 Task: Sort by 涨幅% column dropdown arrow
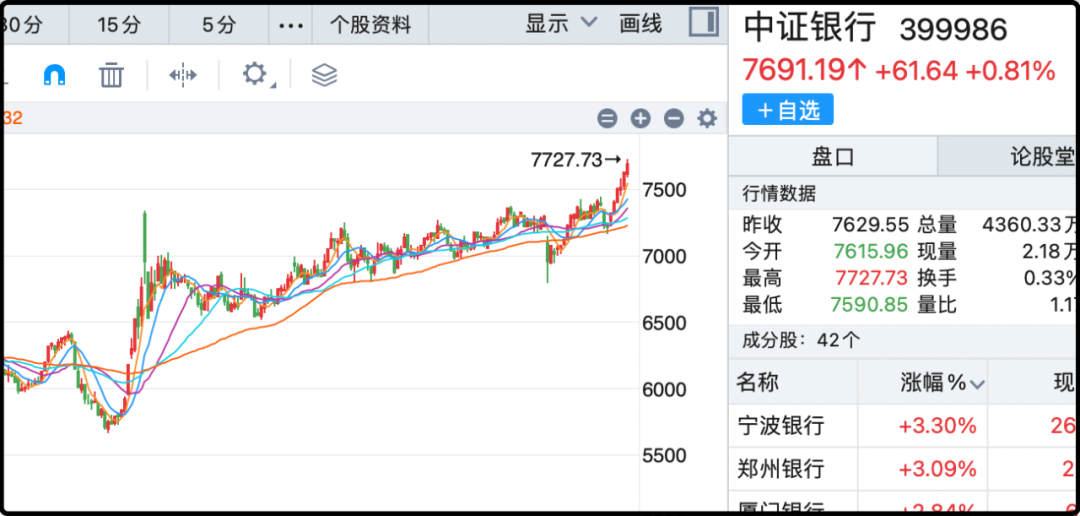coord(977,384)
